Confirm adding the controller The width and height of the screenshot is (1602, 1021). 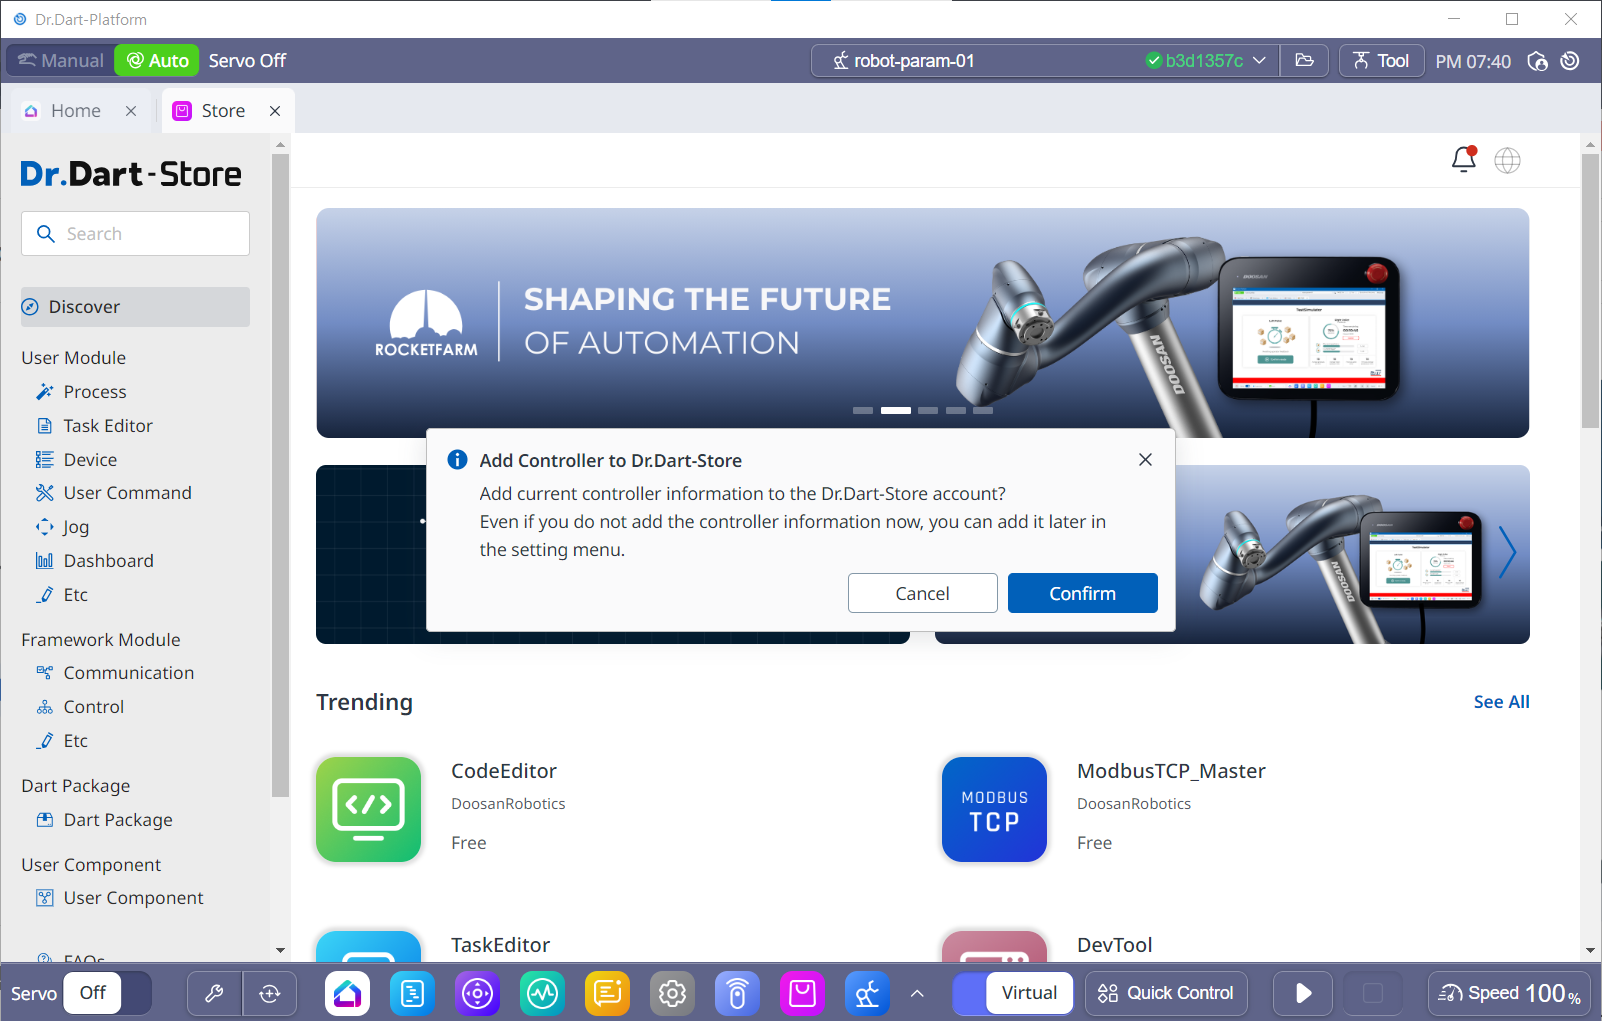click(x=1082, y=593)
